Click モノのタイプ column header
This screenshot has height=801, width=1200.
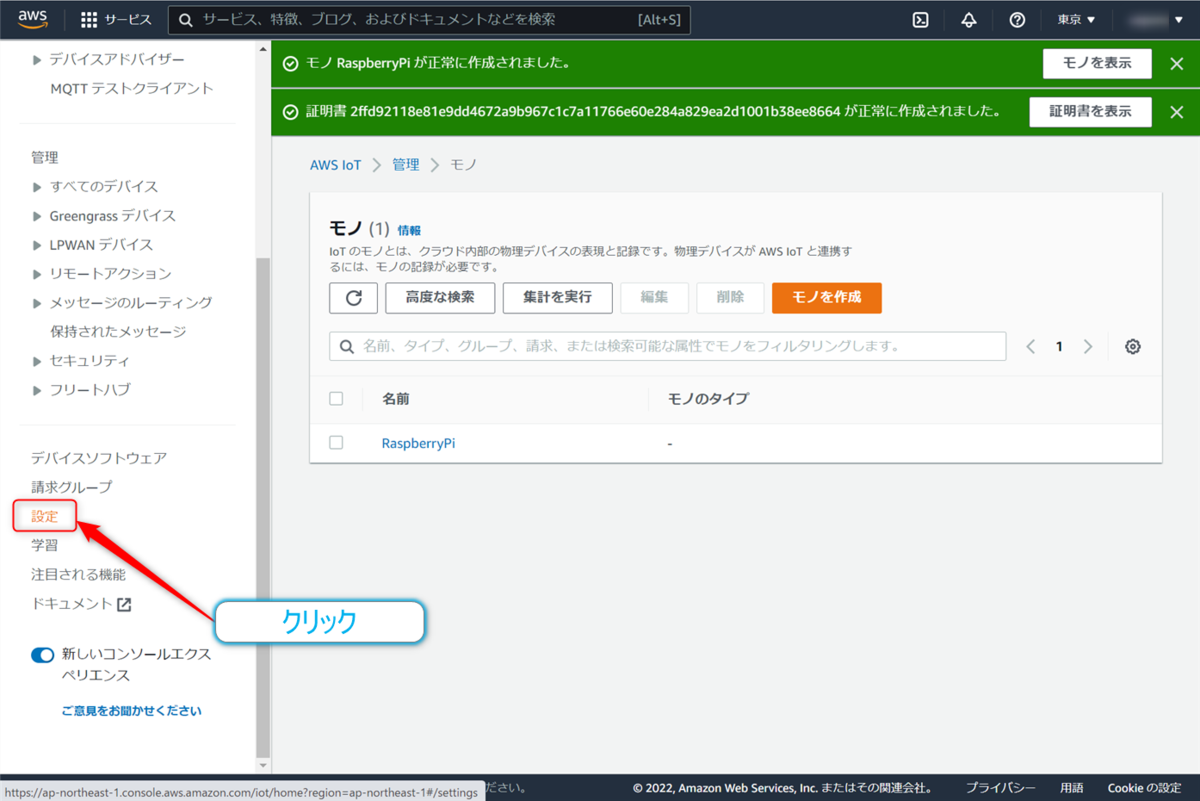(708, 398)
